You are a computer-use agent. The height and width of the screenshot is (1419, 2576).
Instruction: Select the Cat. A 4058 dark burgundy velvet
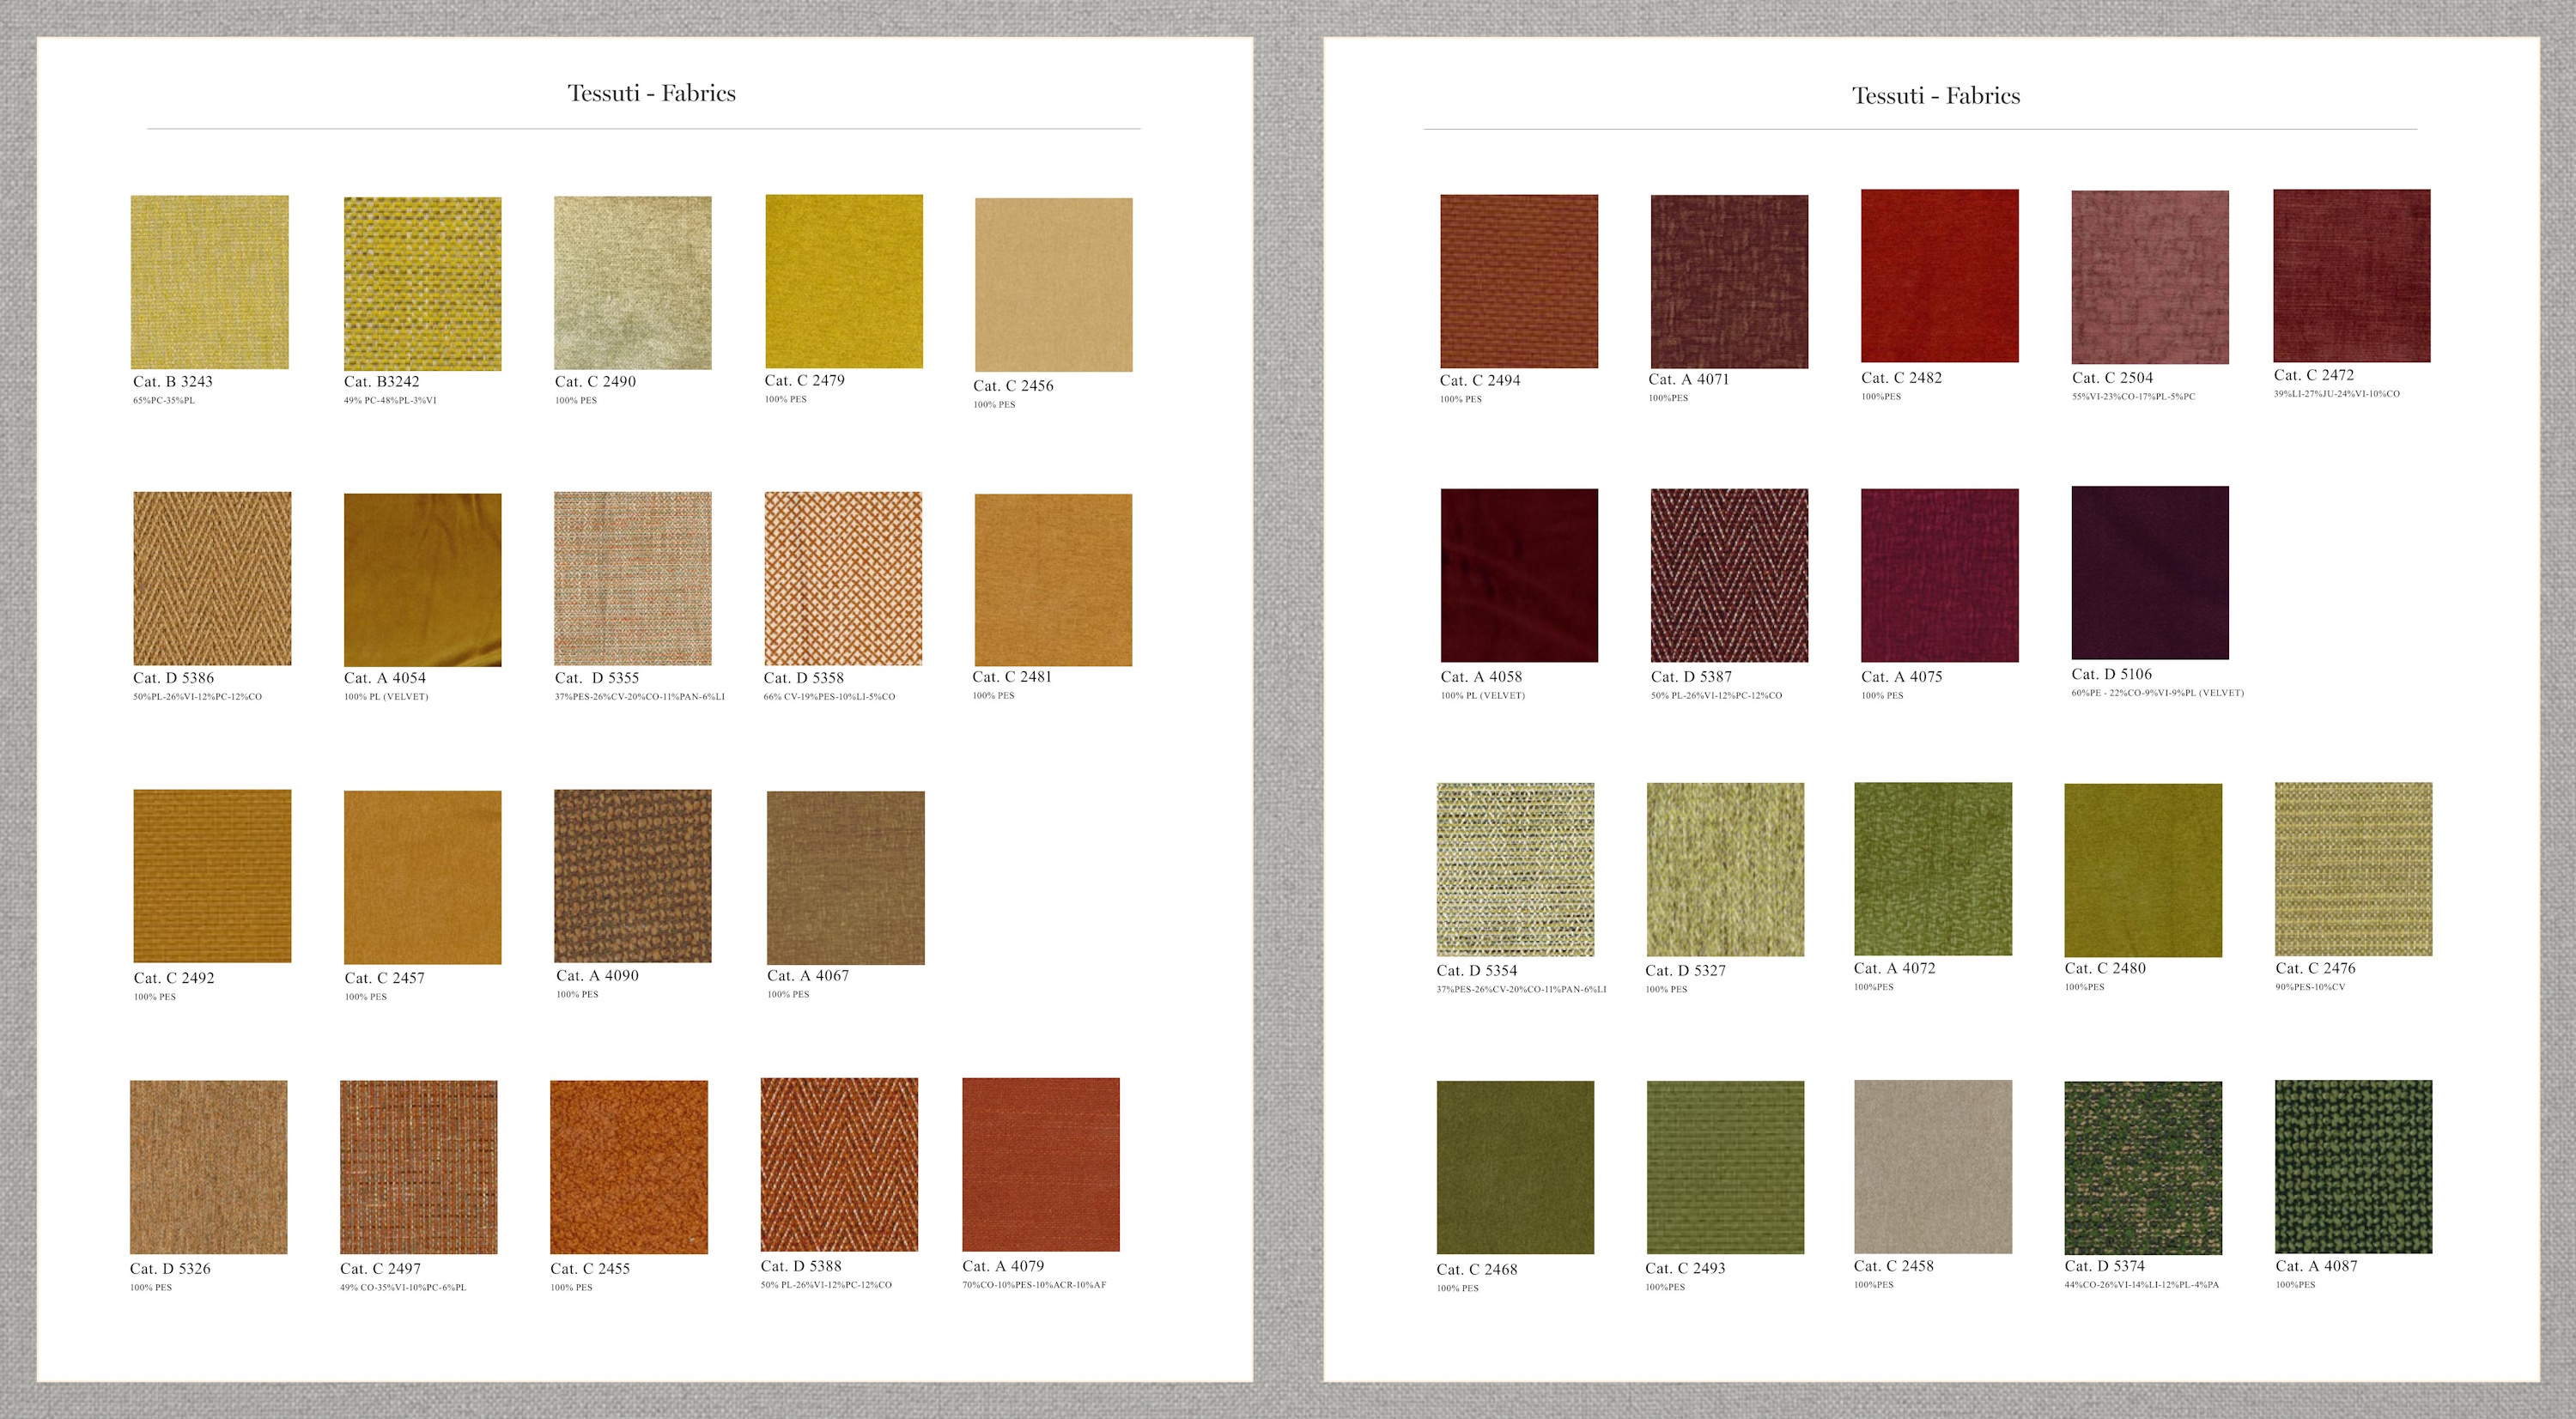[1519, 575]
